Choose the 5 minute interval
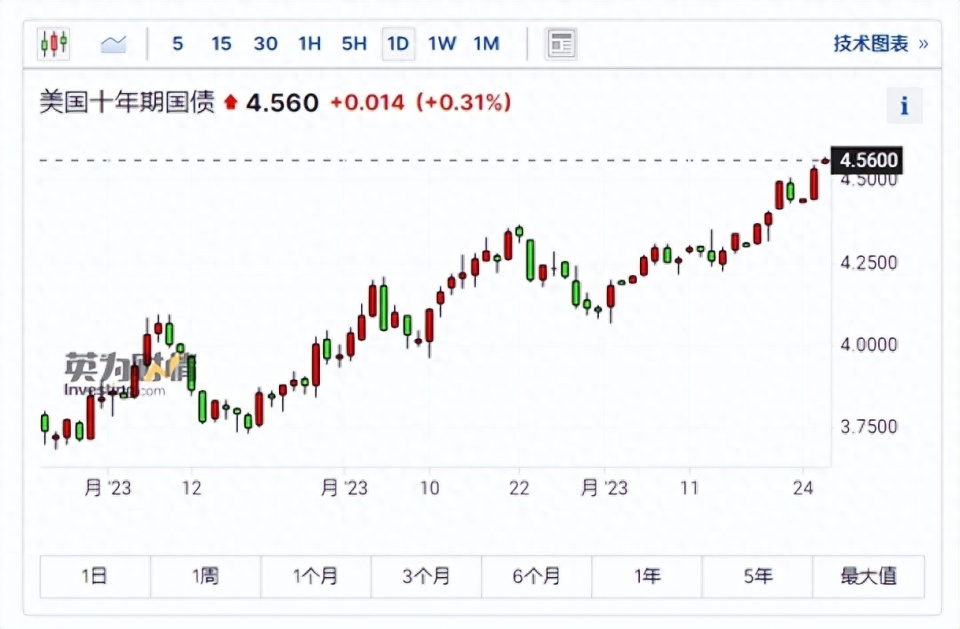The height and width of the screenshot is (629, 960). [x=178, y=44]
